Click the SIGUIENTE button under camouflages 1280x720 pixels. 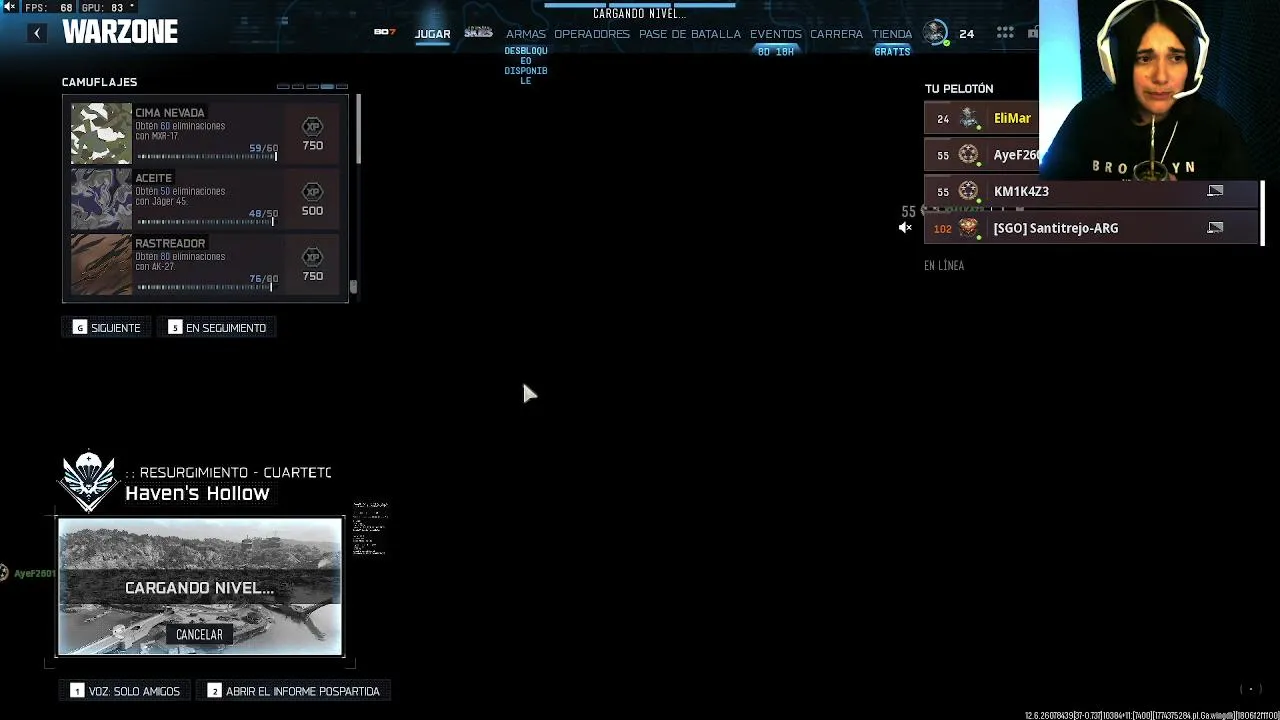coord(107,328)
